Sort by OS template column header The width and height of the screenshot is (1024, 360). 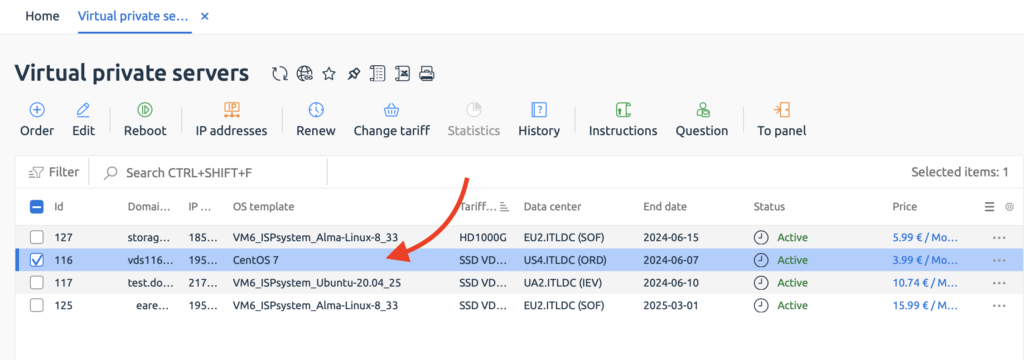click(x=263, y=206)
